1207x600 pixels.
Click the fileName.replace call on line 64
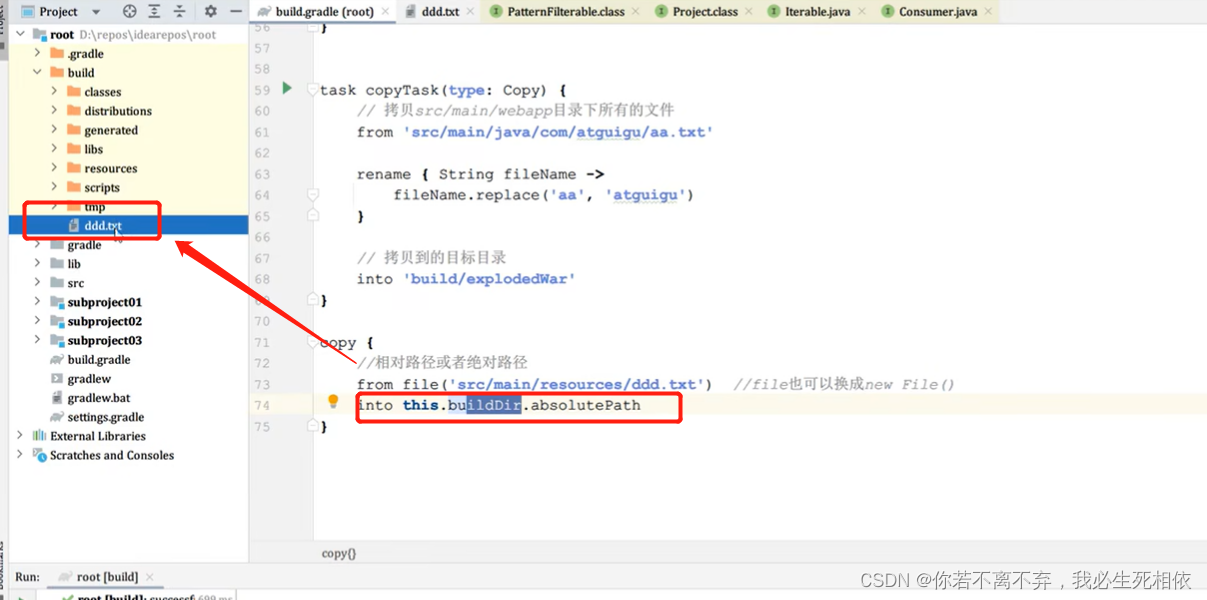click(543, 195)
